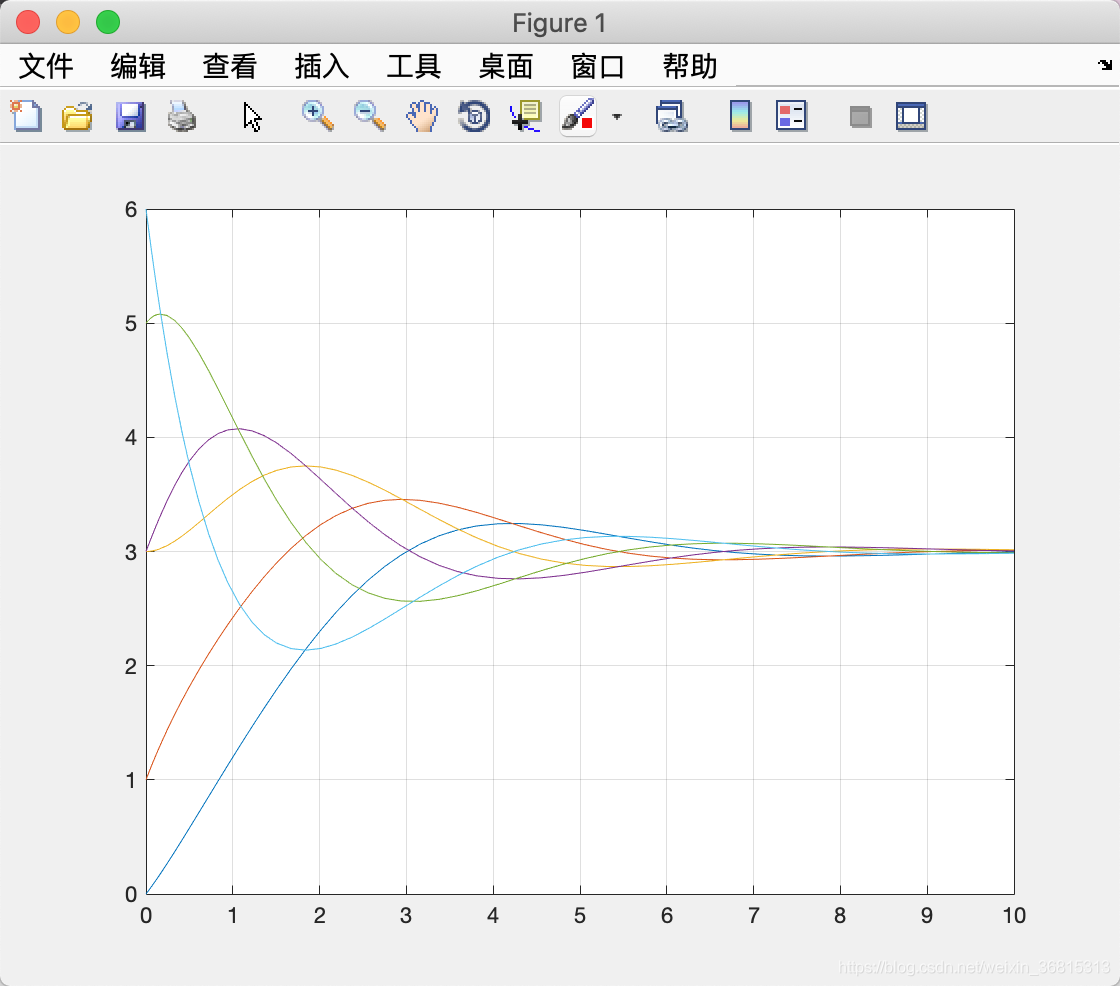Open the 查看 menu

pyautogui.click(x=230, y=66)
